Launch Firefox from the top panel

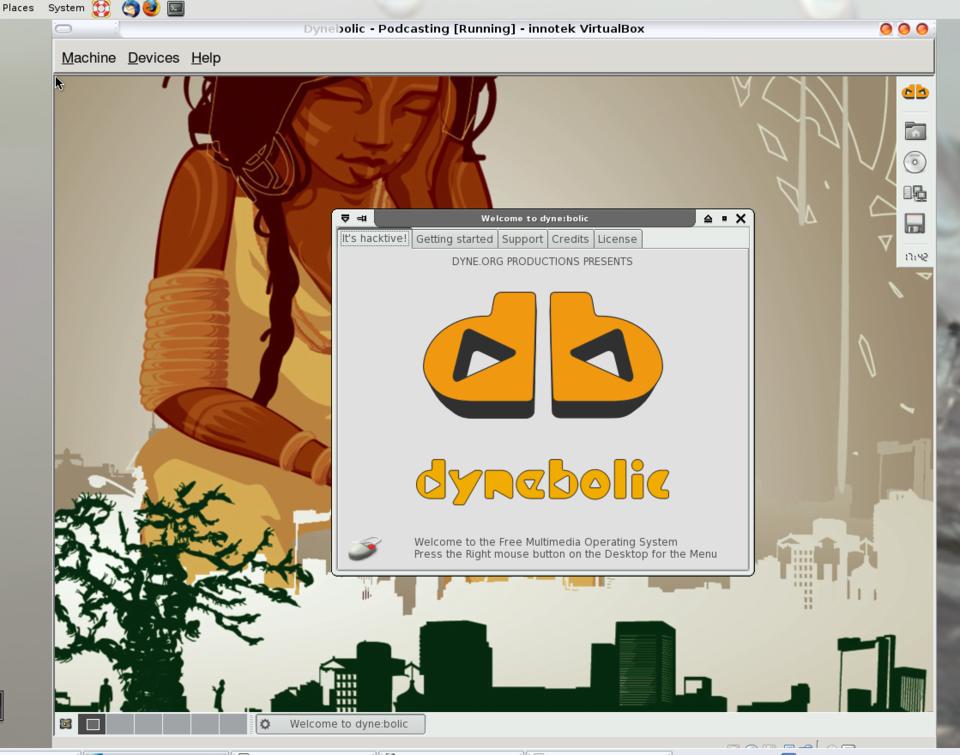click(x=151, y=8)
